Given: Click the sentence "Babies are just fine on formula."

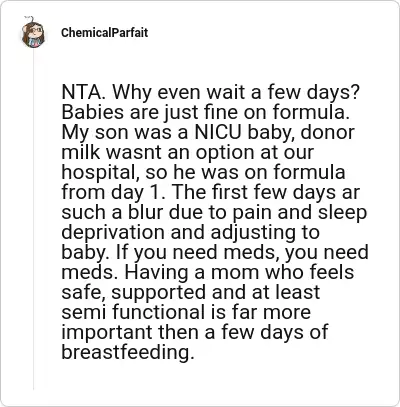Looking at the screenshot, I should (x=205, y=112).
